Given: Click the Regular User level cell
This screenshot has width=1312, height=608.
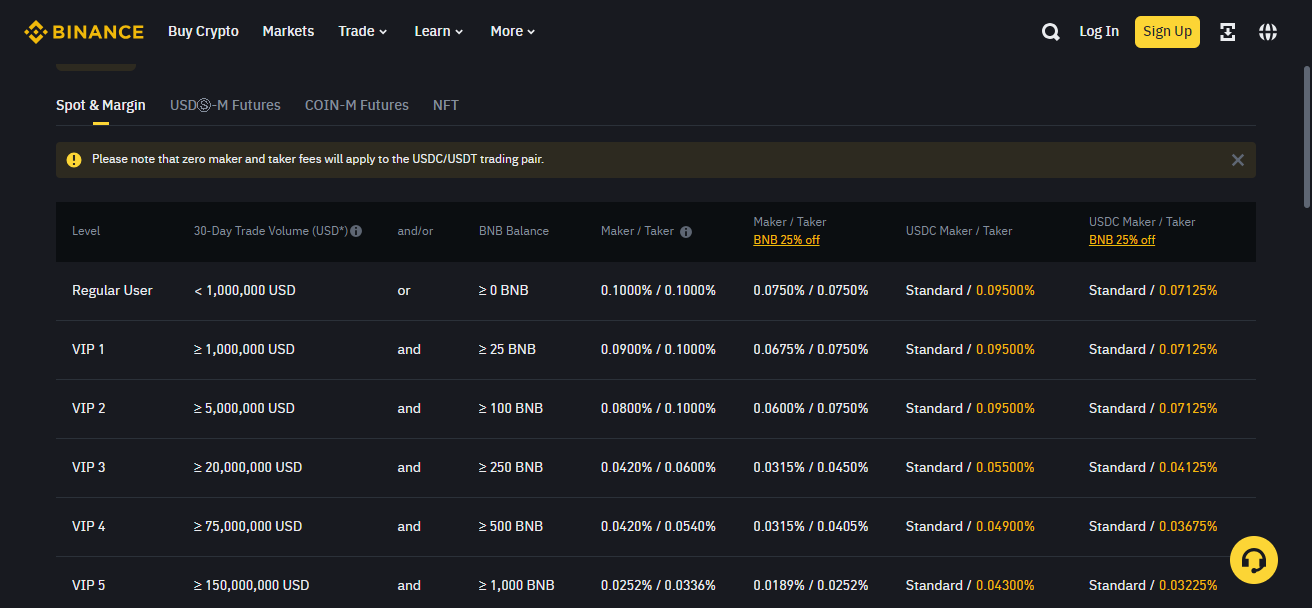Looking at the screenshot, I should tap(112, 290).
